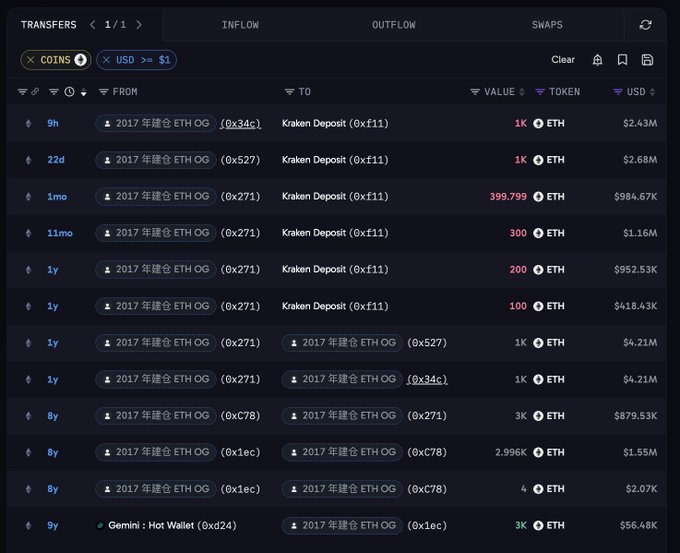Open the 9h transaction Ethereum icon
The width and height of the screenshot is (680, 553).
coord(28,124)
